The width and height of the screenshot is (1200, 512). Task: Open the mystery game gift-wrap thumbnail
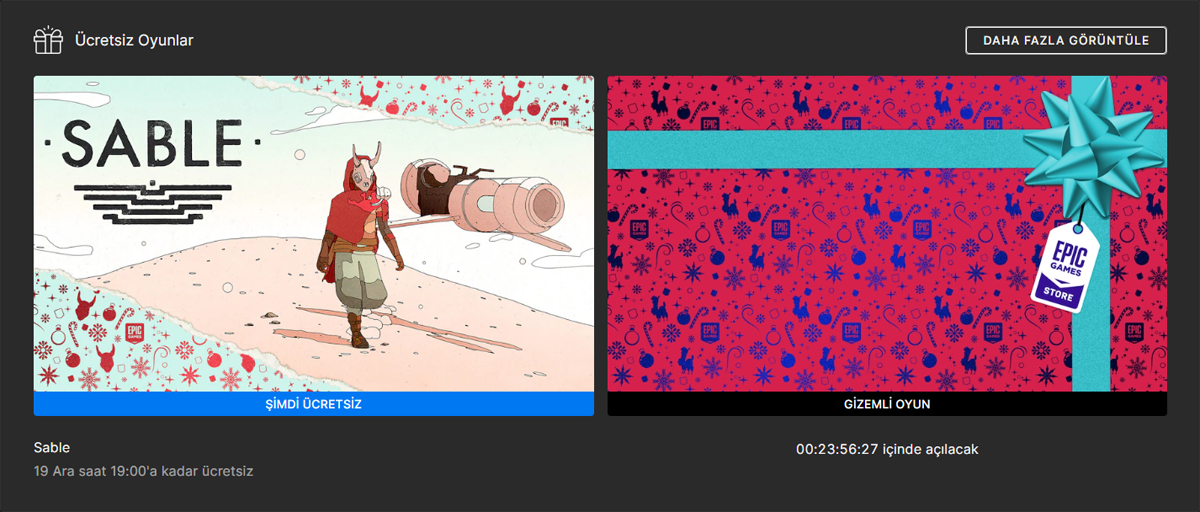[887, 233]
